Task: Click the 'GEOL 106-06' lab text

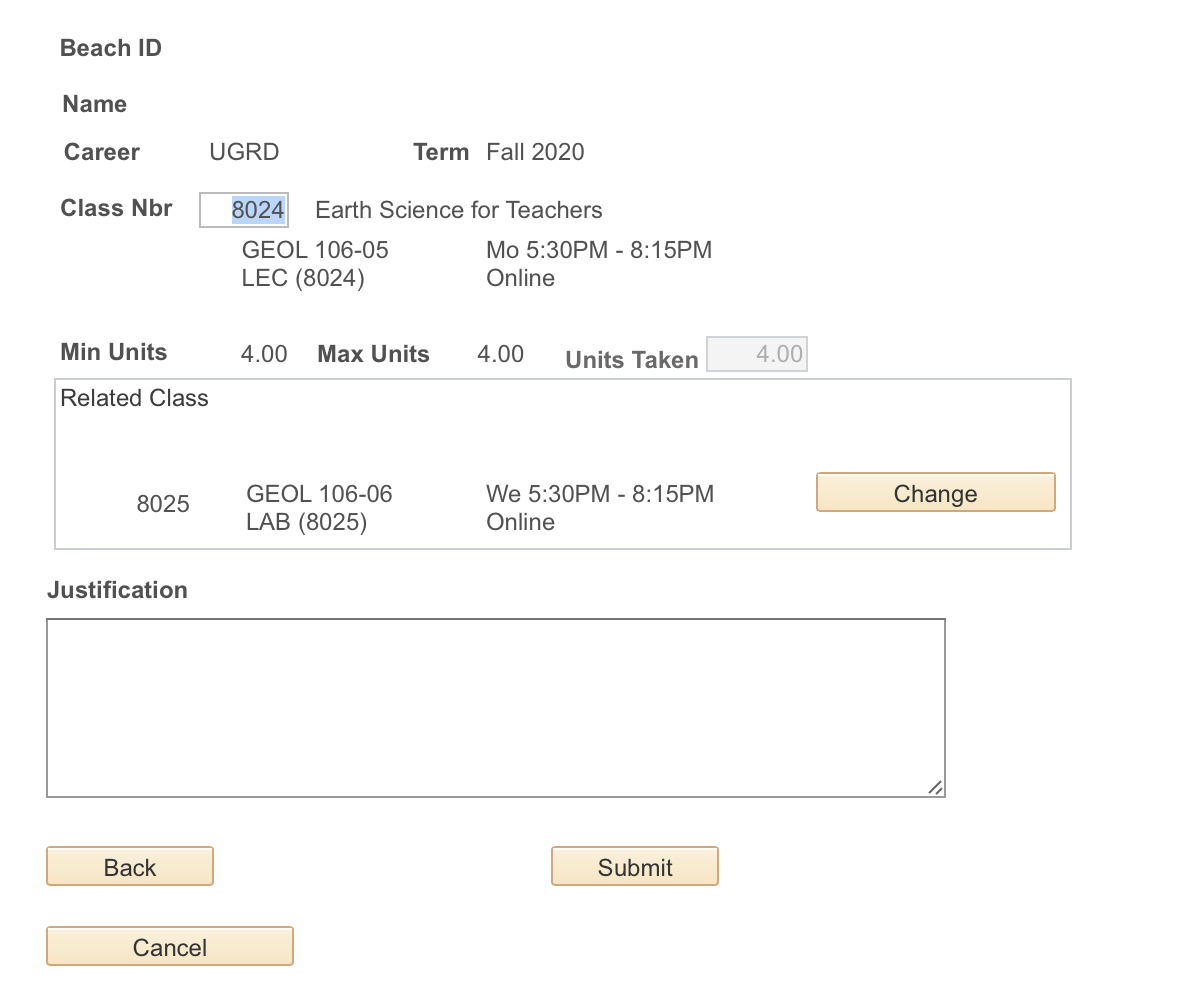Action: point(319,494)
